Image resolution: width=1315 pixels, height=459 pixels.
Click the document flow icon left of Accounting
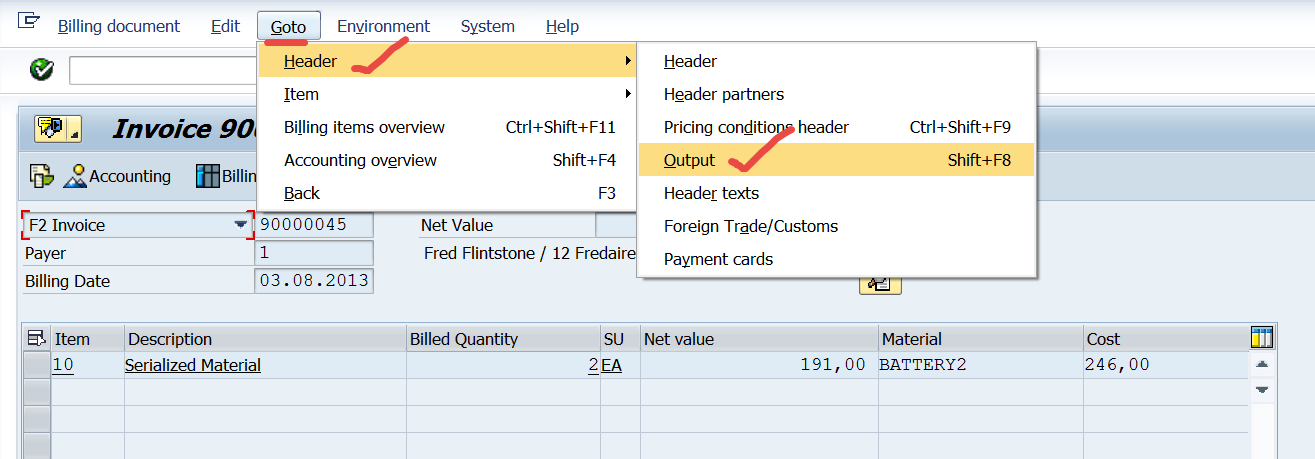coord(41,176)
